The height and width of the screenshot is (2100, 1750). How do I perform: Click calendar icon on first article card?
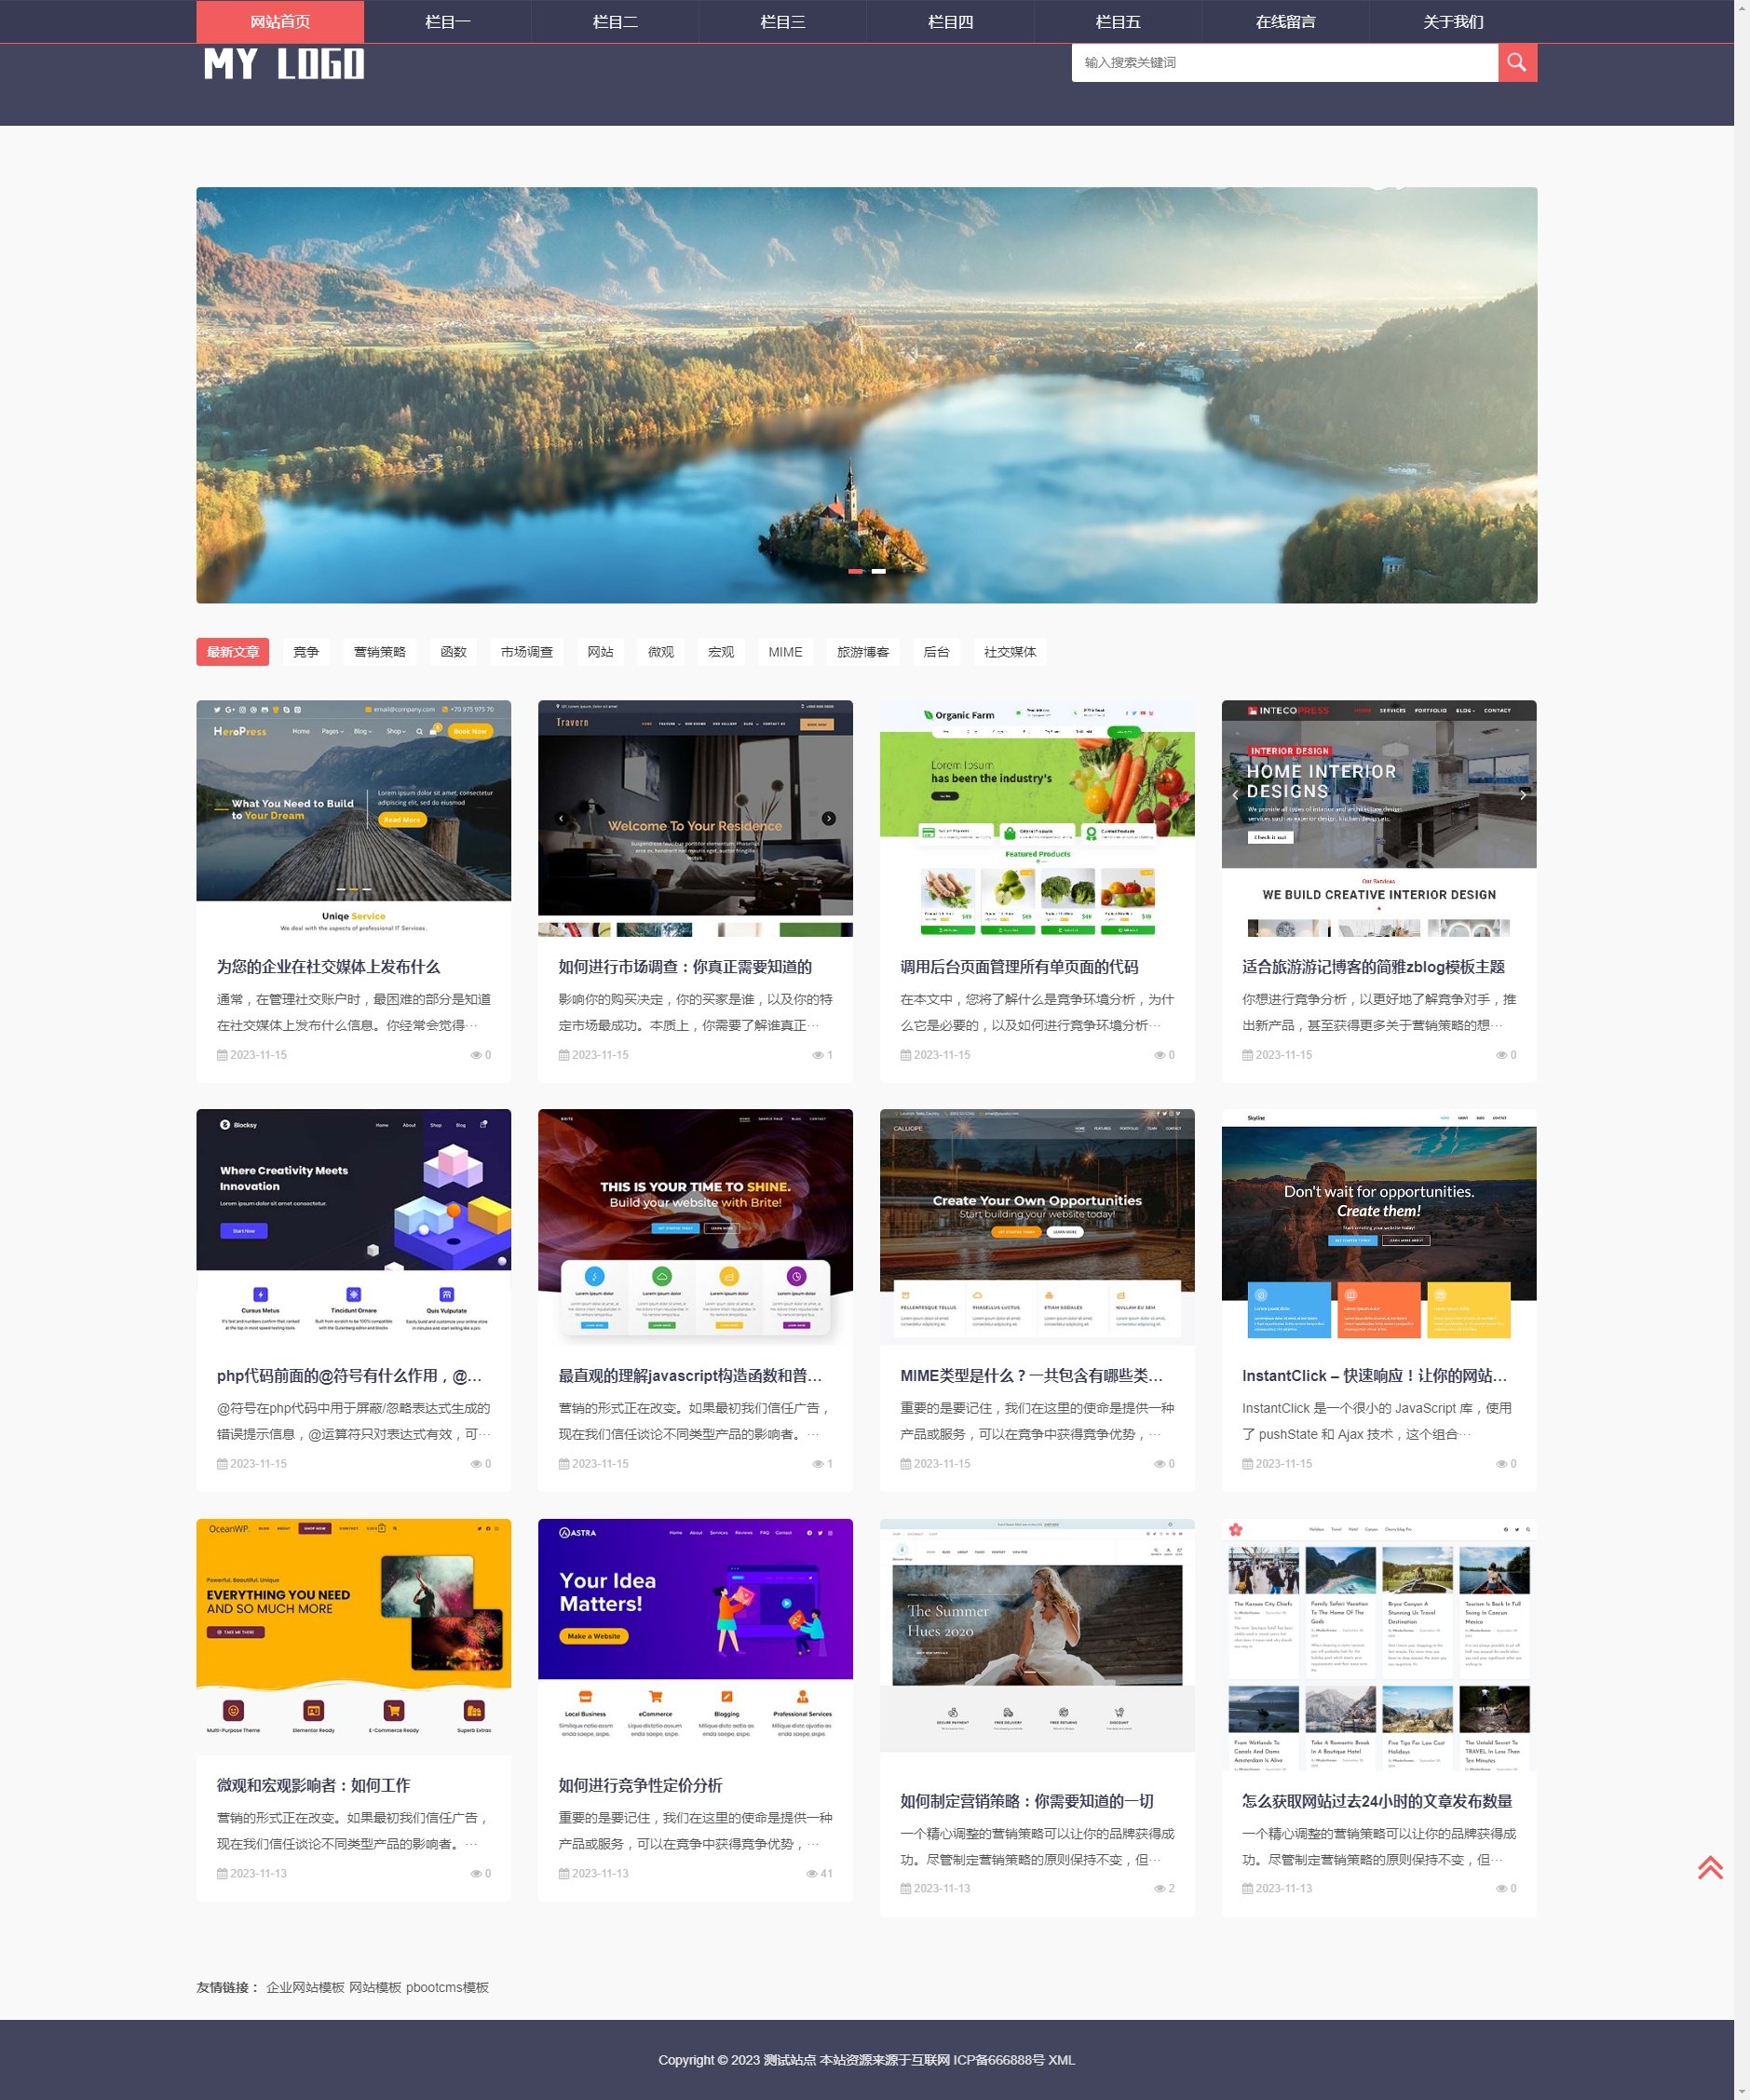point(222,1055)
